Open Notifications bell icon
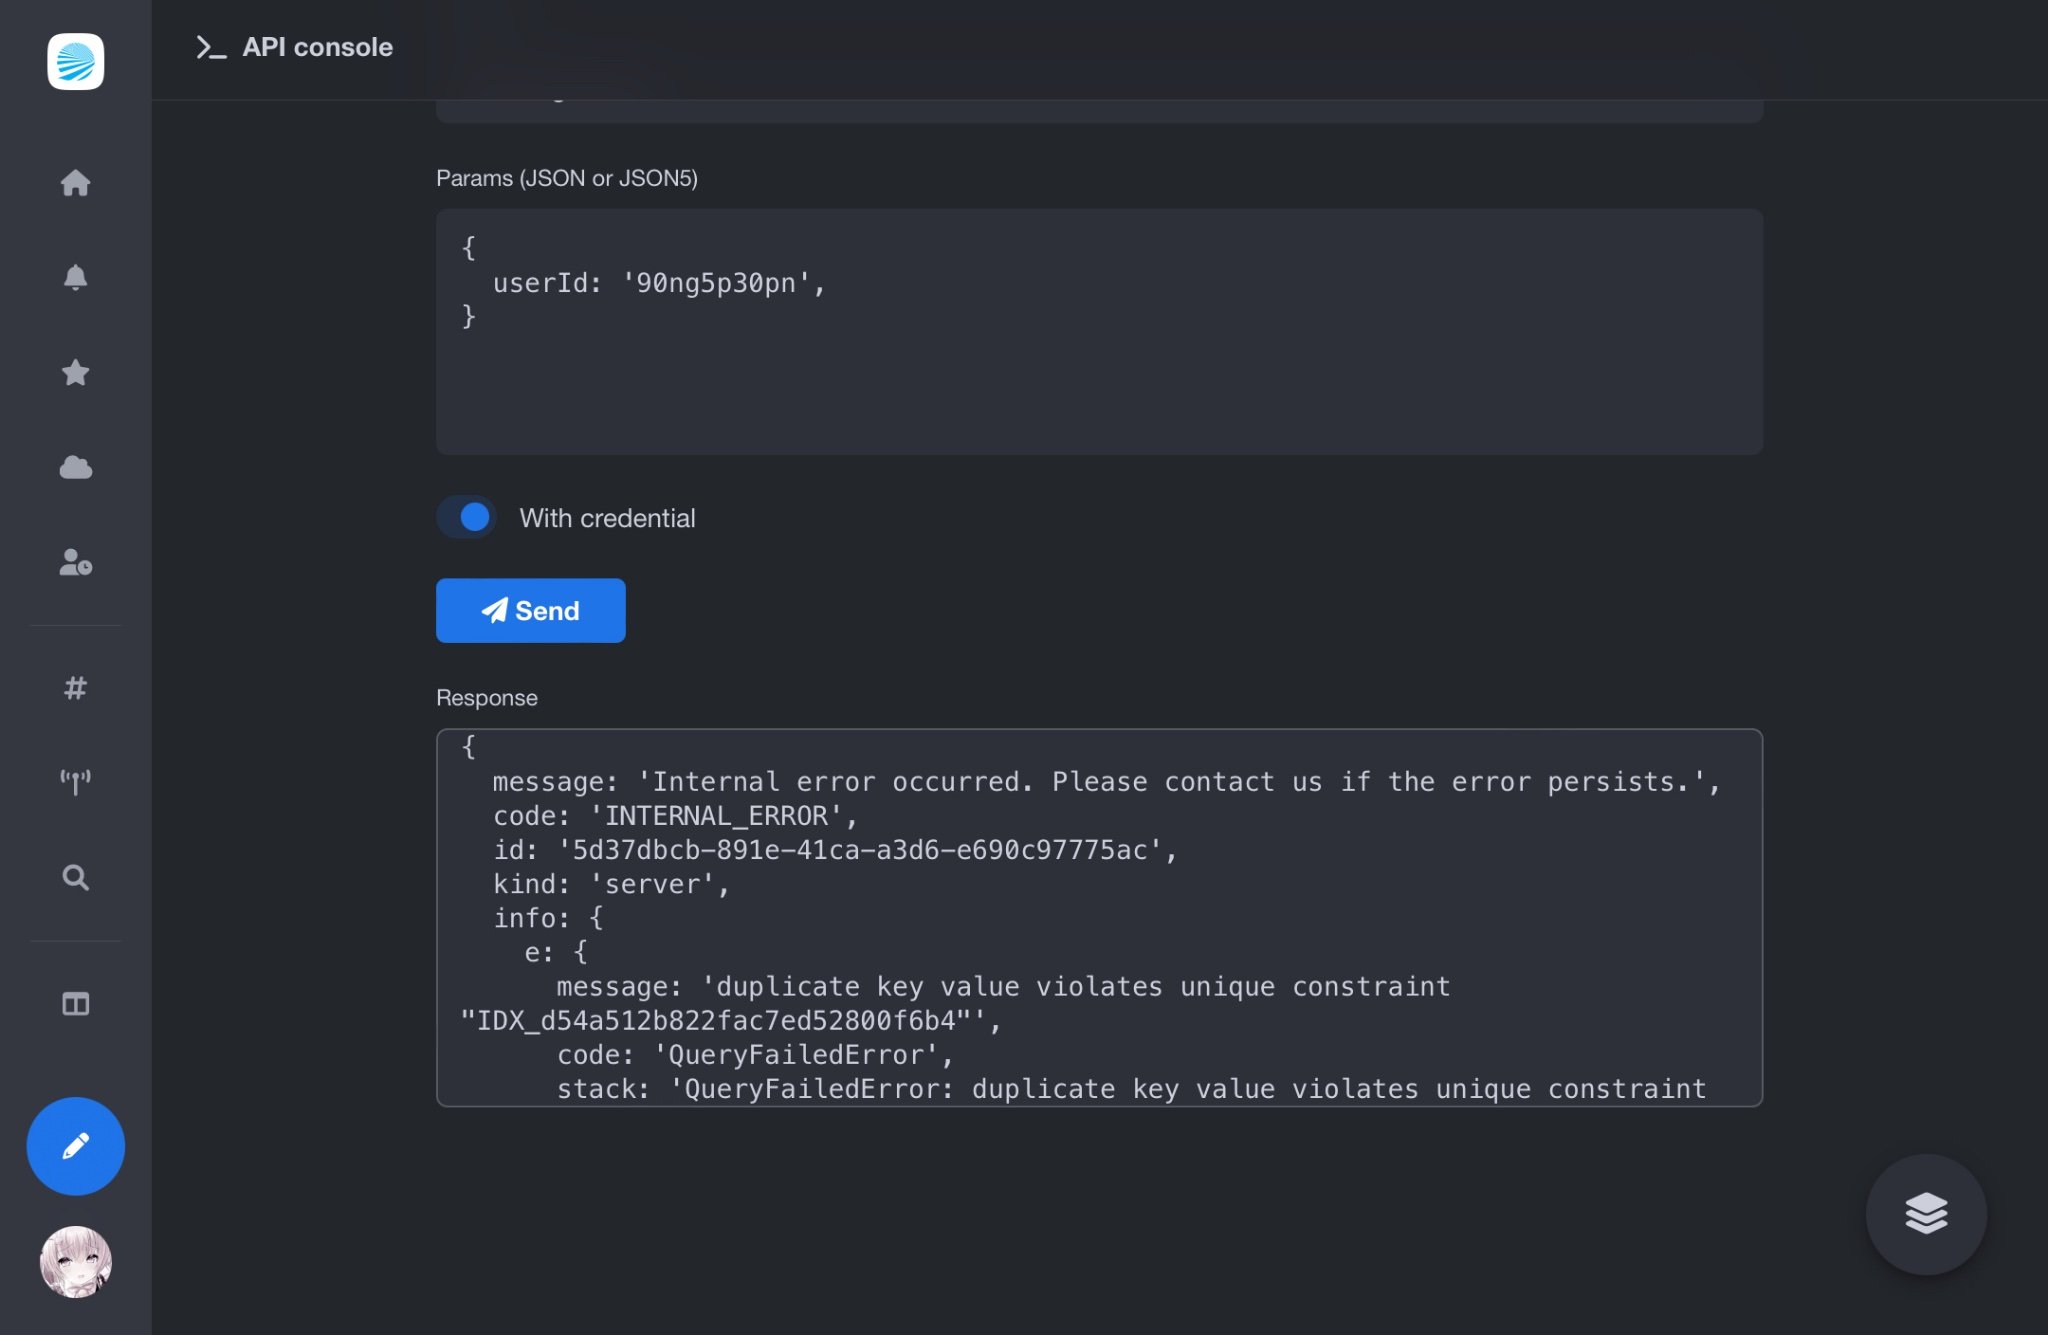 click(75, 277)
